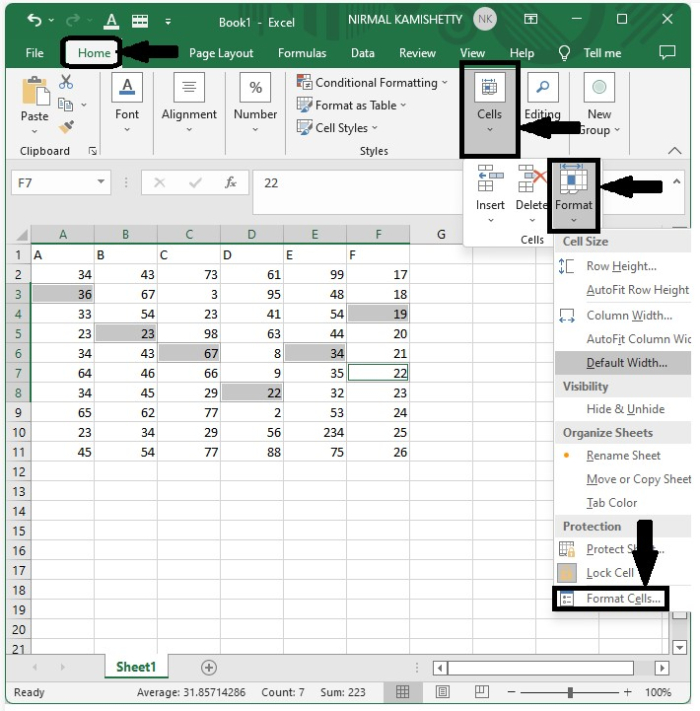700x711 pixels.
Task: Click the Insert cells icon
Action: point(490,179)
